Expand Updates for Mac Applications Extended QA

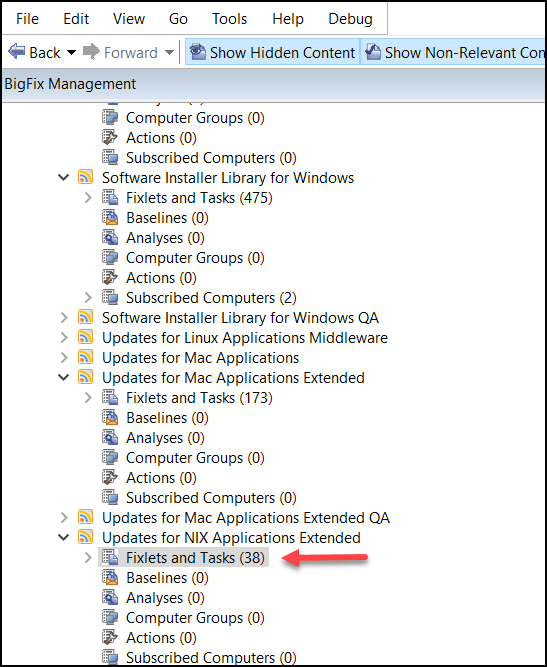coord(64,517)
